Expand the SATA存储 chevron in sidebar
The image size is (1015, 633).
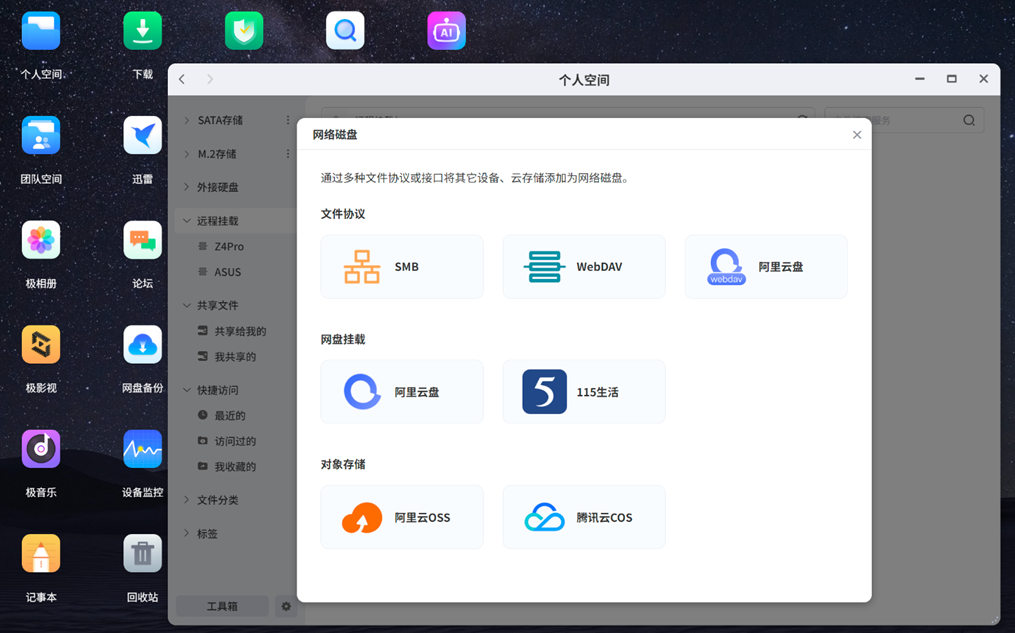click(x=186, y=120)
